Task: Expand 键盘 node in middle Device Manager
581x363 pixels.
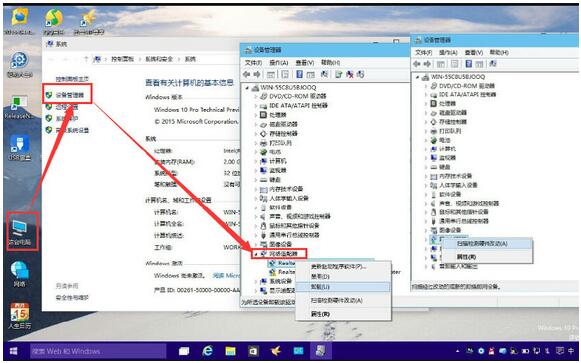Action: pos(256,180)
